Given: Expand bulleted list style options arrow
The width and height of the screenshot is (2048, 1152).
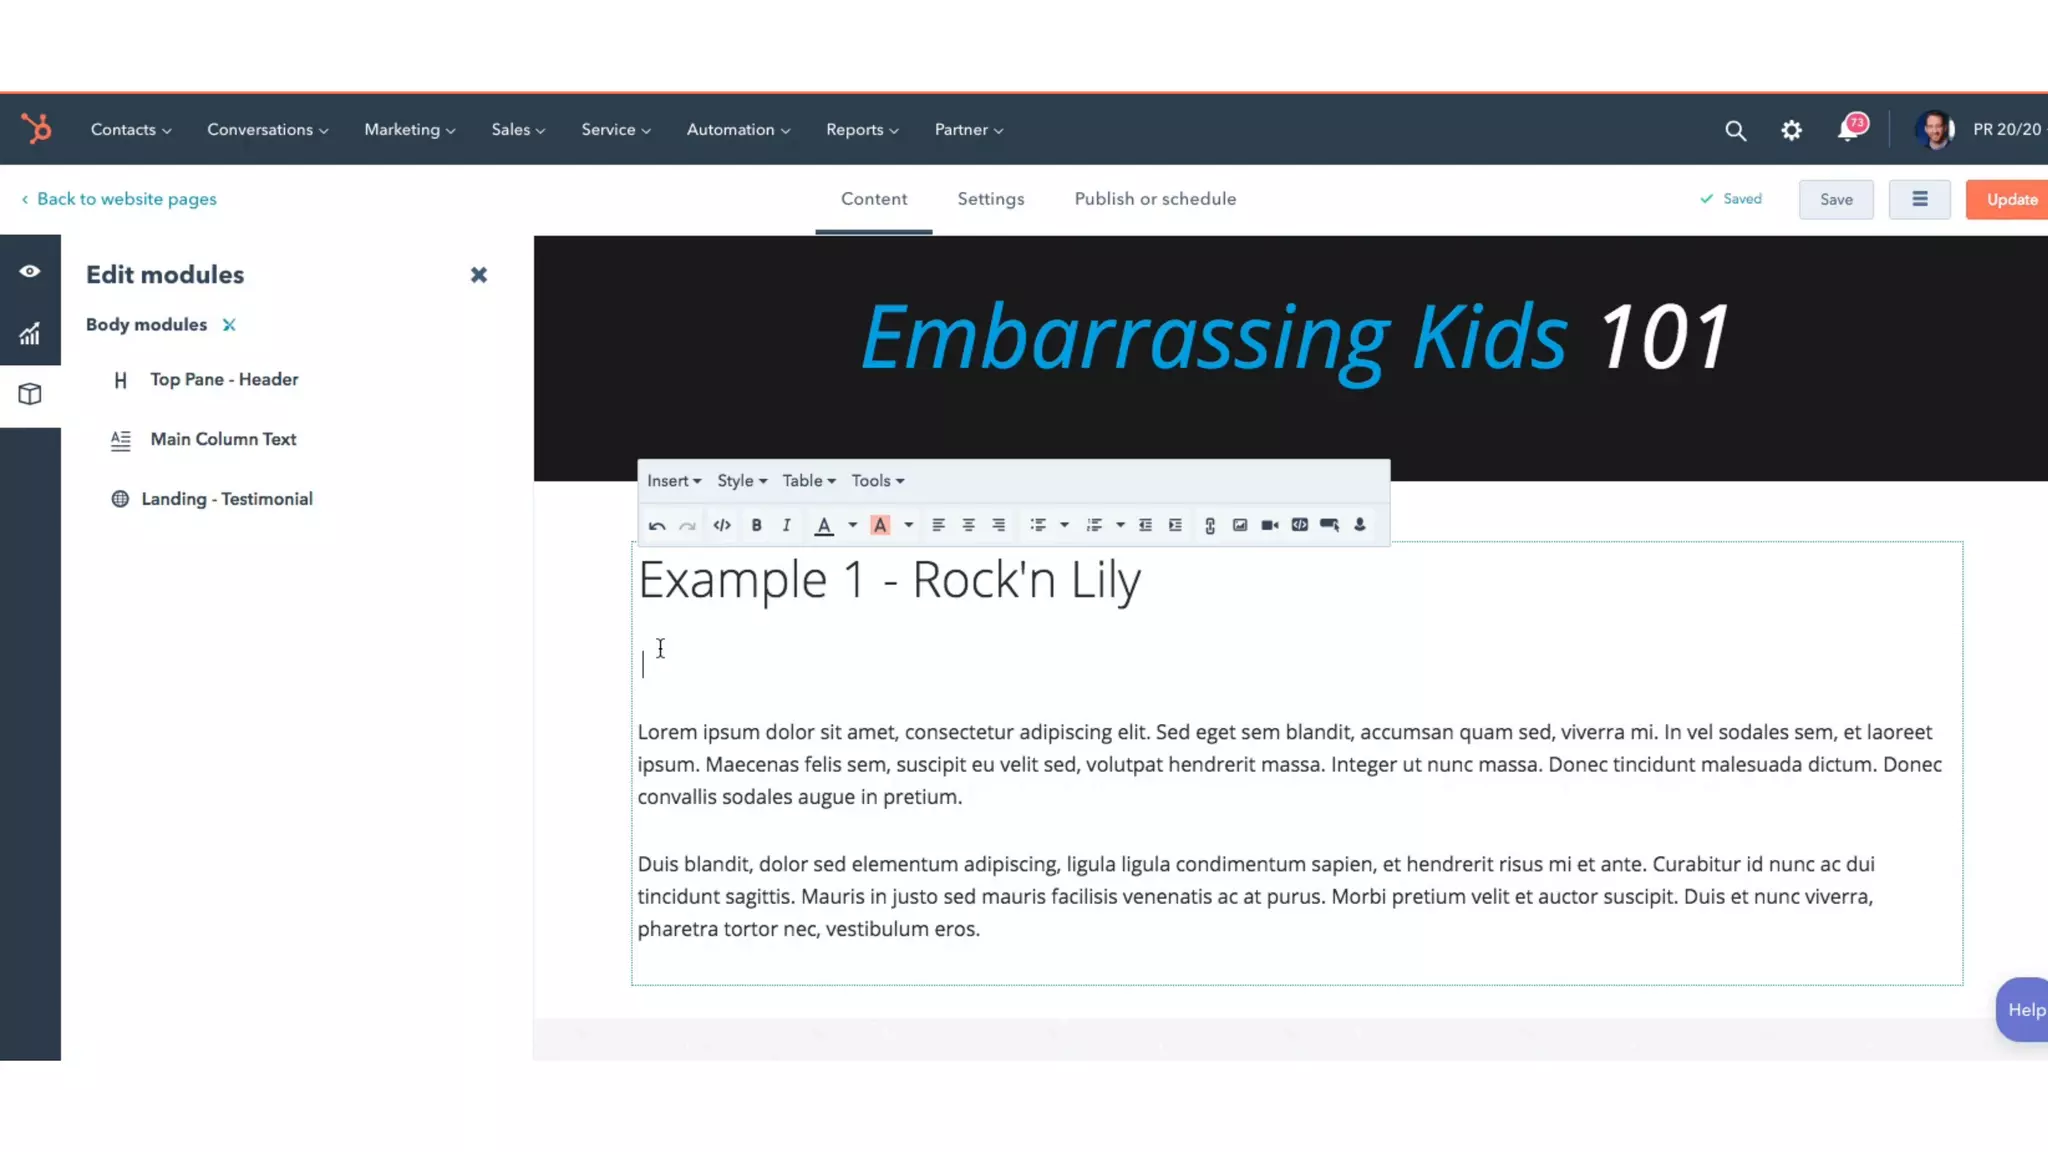Looking at the screenshot, I should (1064, 525).
